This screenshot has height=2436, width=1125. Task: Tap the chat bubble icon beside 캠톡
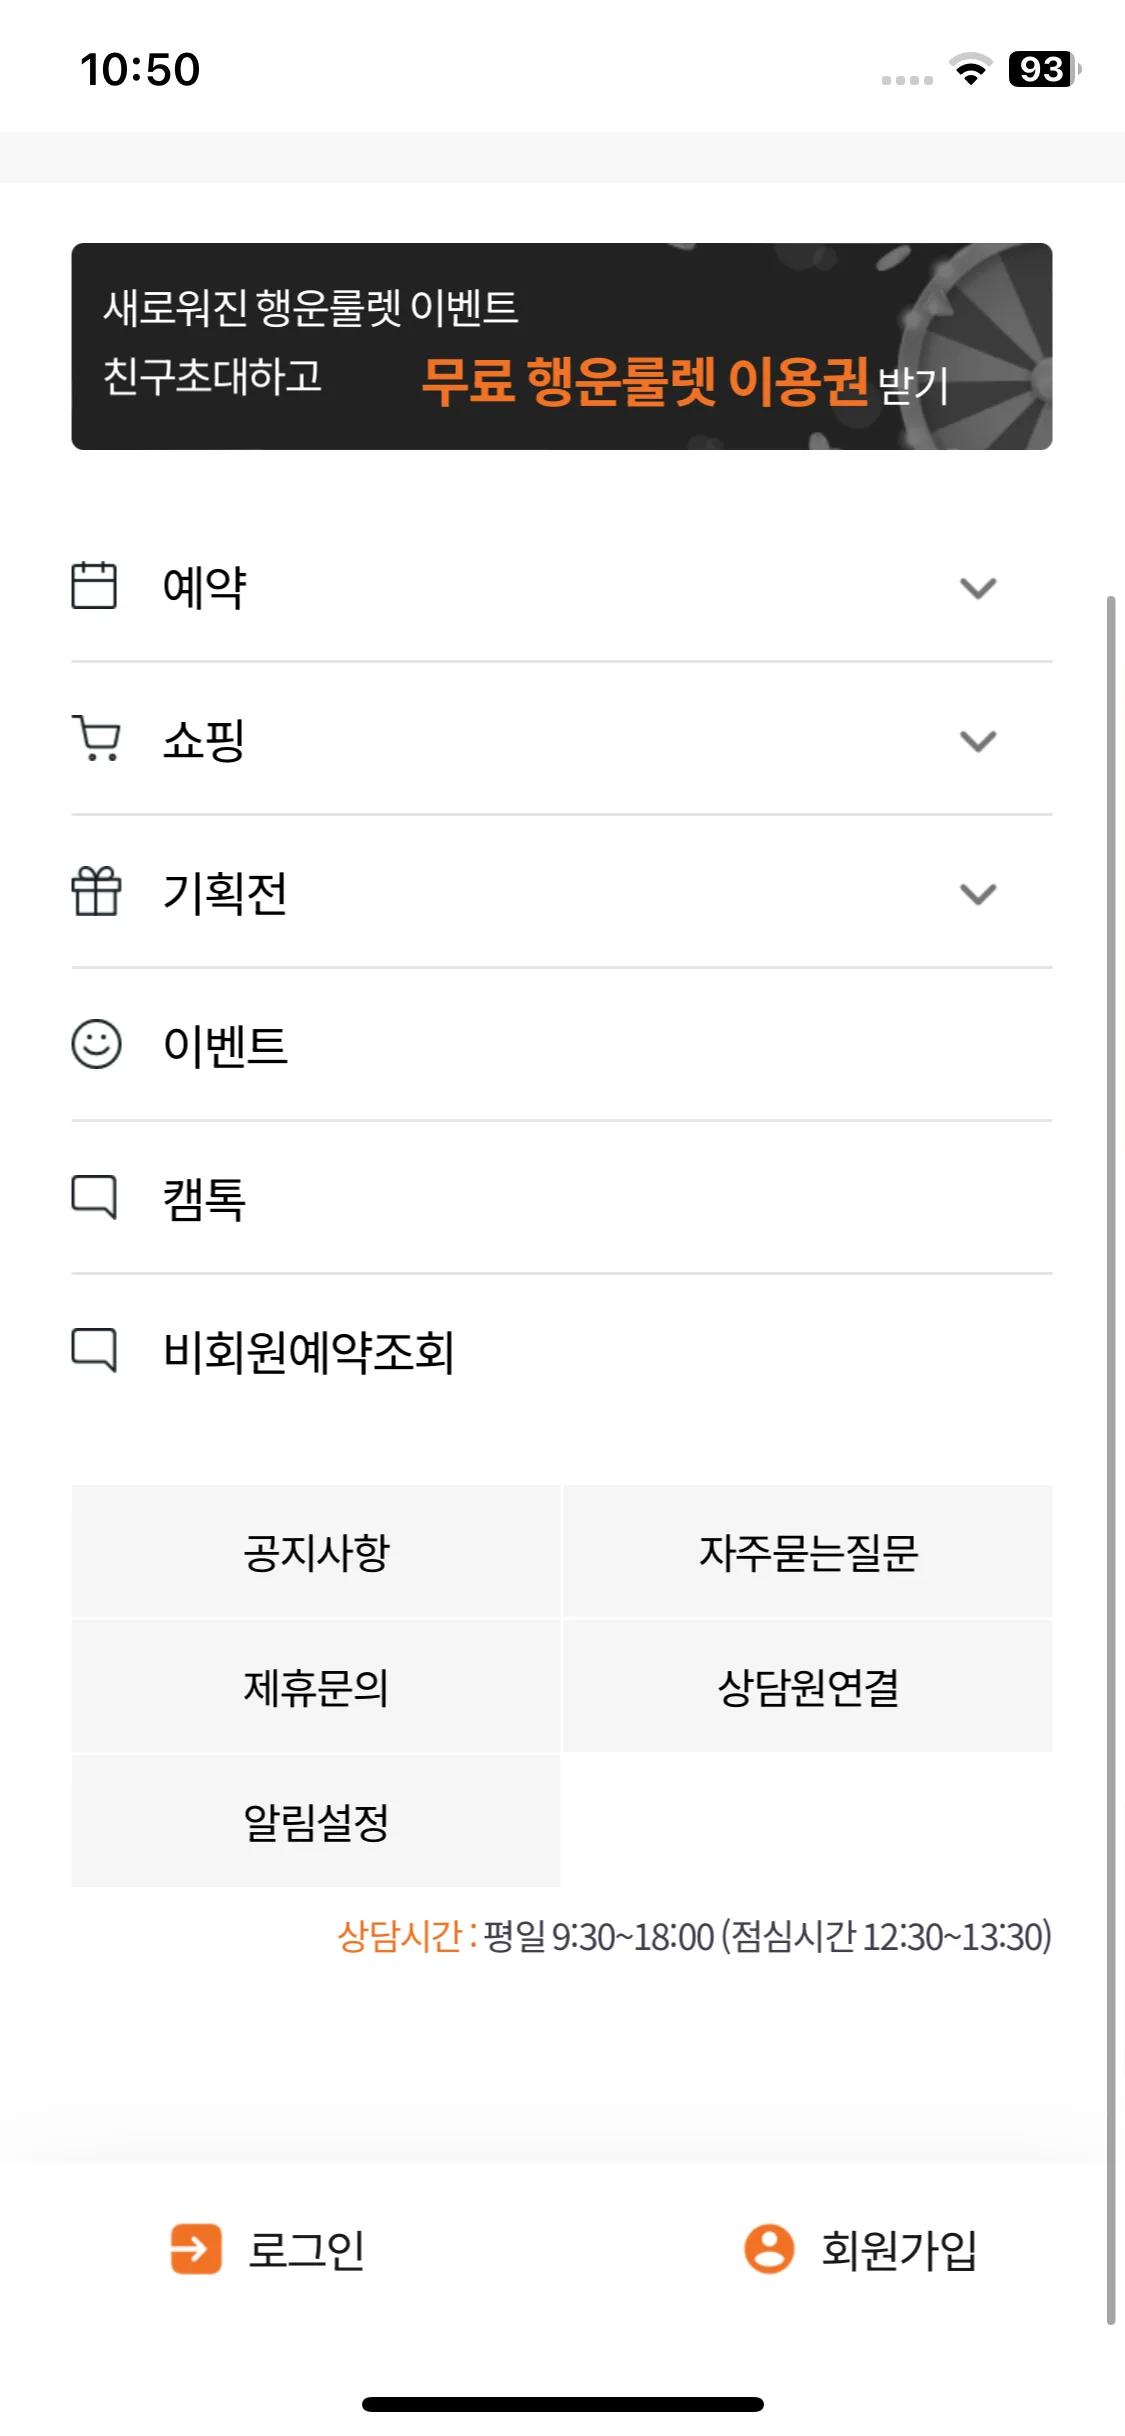(x=94, y=1197)
